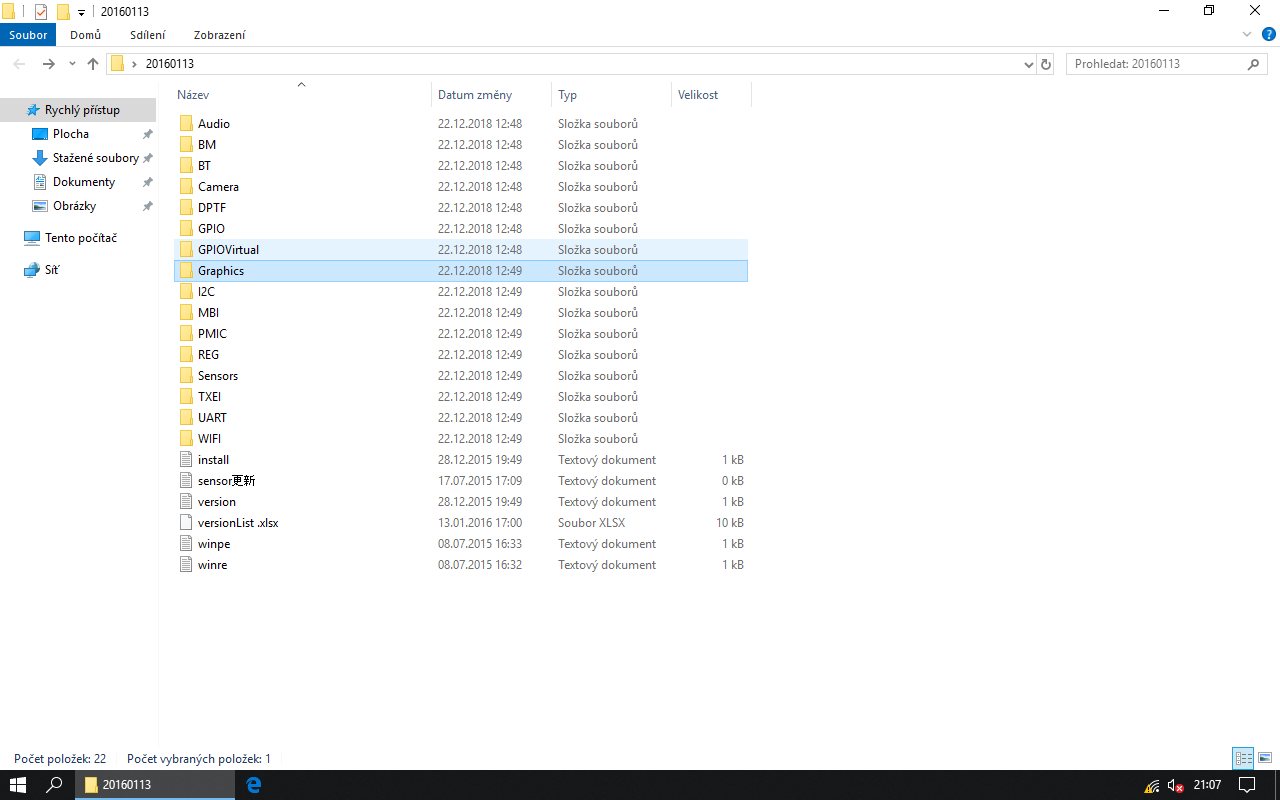
Task: Sort by the Datum změny column
Action: (x=475, y=95)
